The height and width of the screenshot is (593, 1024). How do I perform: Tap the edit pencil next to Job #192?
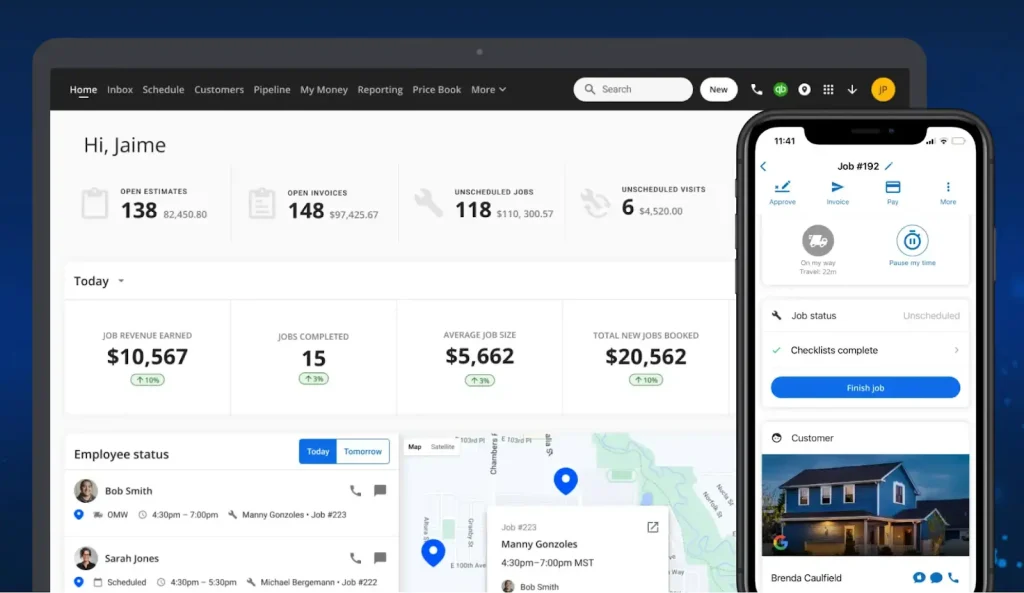[889, 166]
